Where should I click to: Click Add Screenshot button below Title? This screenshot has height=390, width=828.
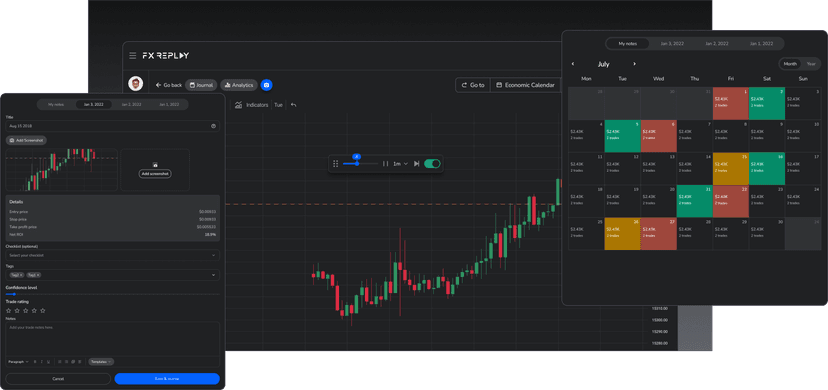pyautogui.click(x=26, y=140)
